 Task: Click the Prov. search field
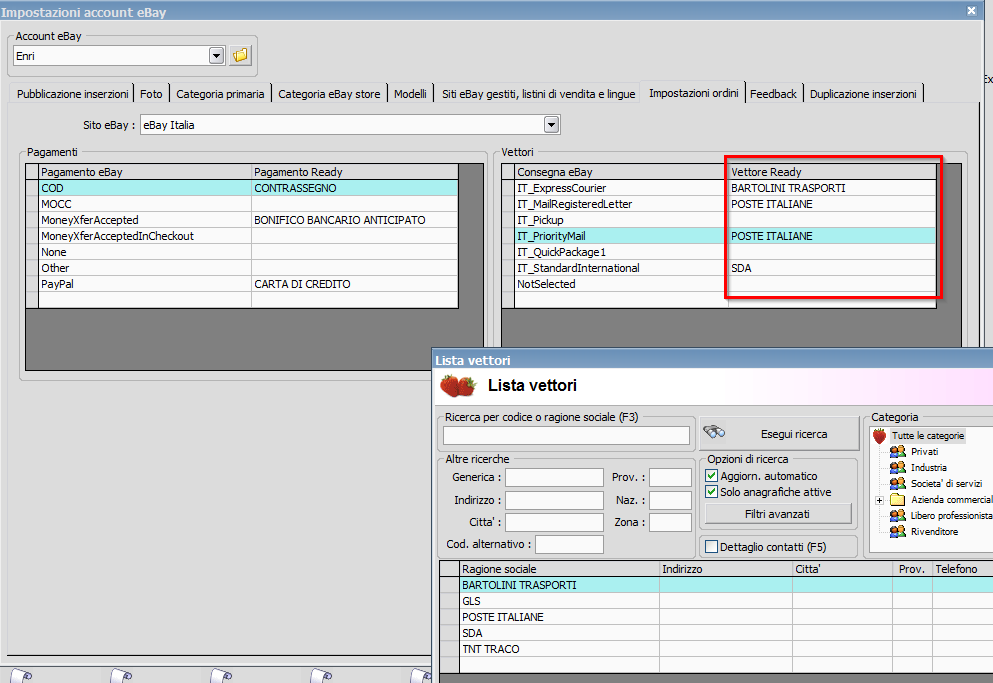pos(670,477)
